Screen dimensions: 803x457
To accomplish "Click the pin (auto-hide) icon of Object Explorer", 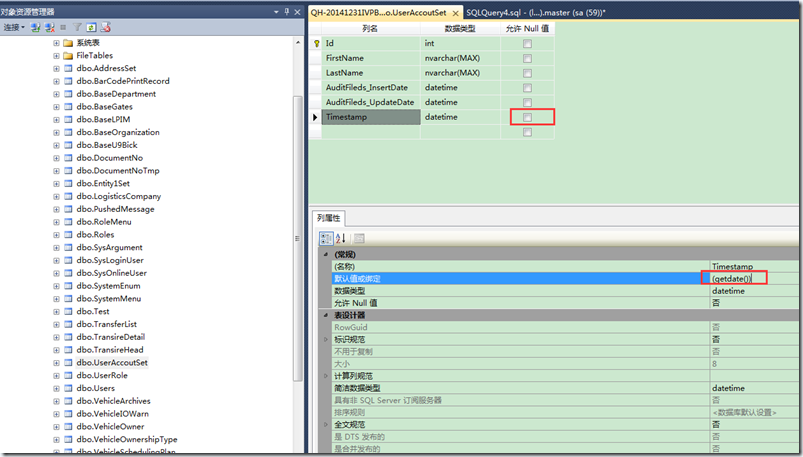I will pos(287,12).
